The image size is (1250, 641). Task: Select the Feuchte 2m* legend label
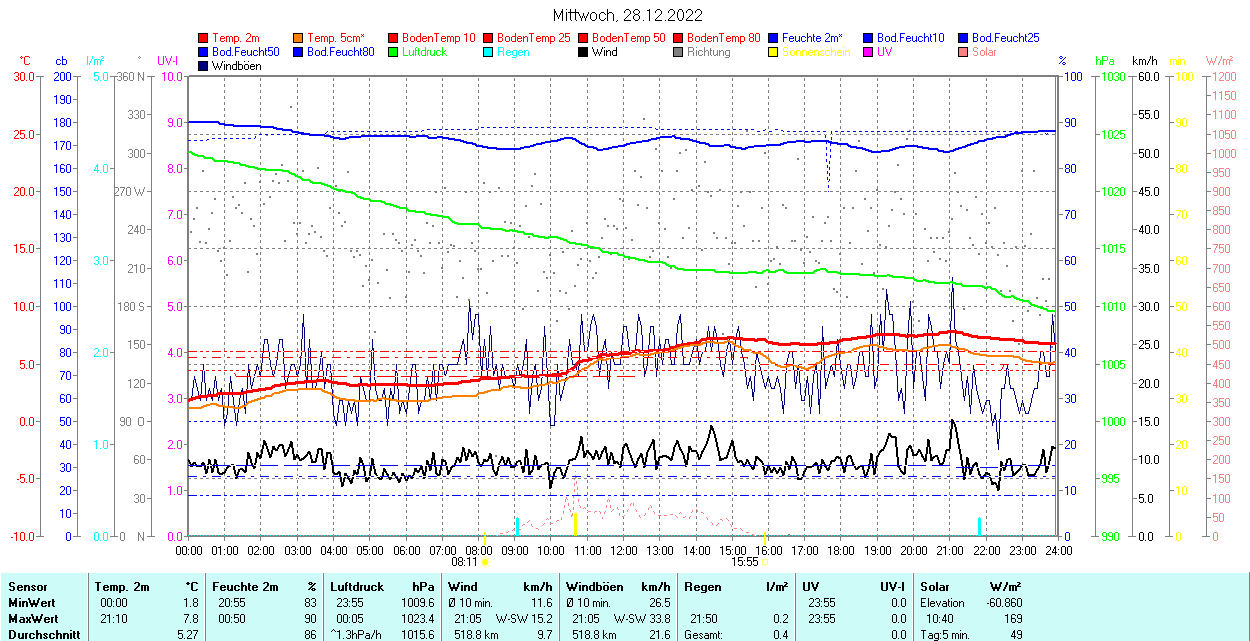tap(812, 38)
